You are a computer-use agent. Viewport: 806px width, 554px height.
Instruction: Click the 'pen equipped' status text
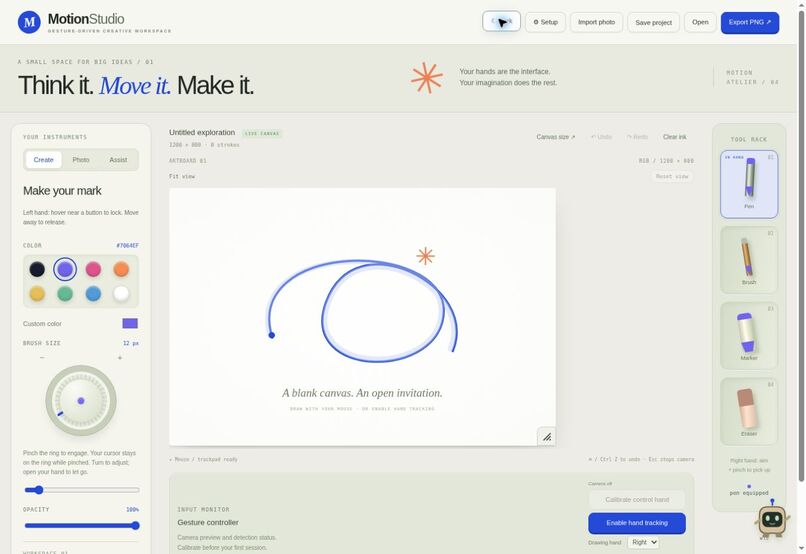pyautogui.click(x=749, y=493)
